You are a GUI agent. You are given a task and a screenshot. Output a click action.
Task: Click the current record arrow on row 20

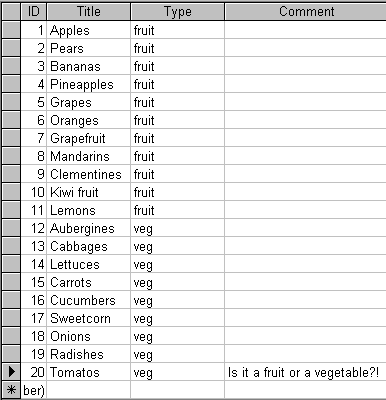click(11, 372)
